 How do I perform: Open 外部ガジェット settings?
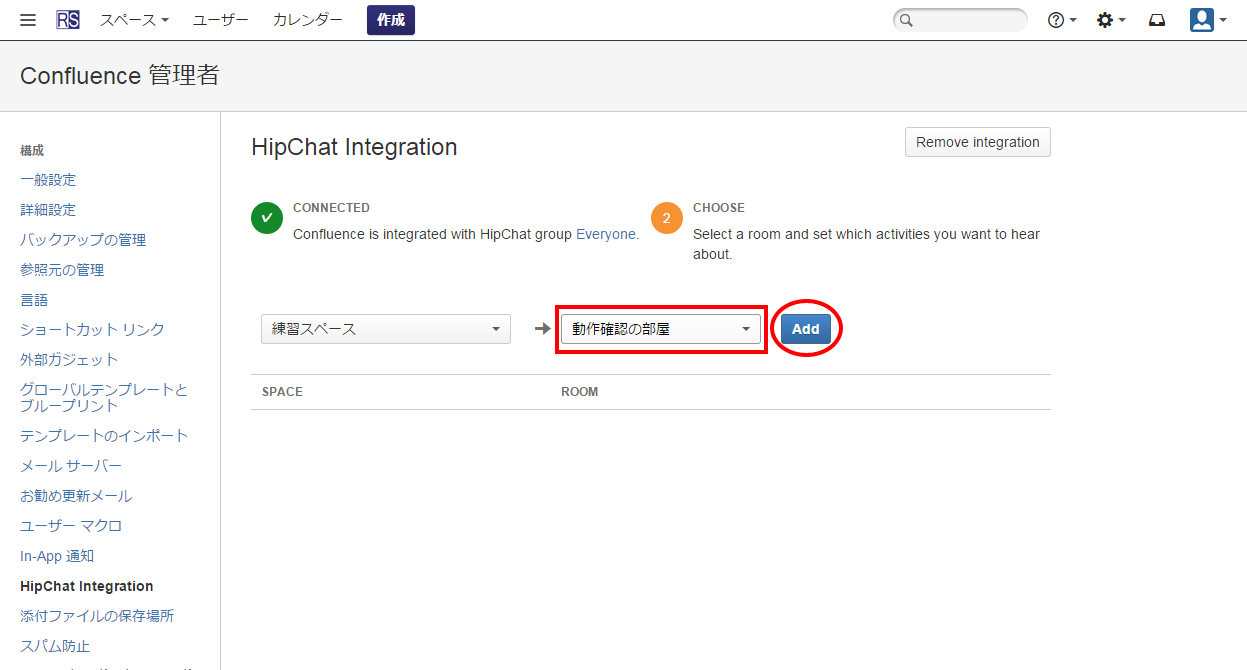click(69, 359)
